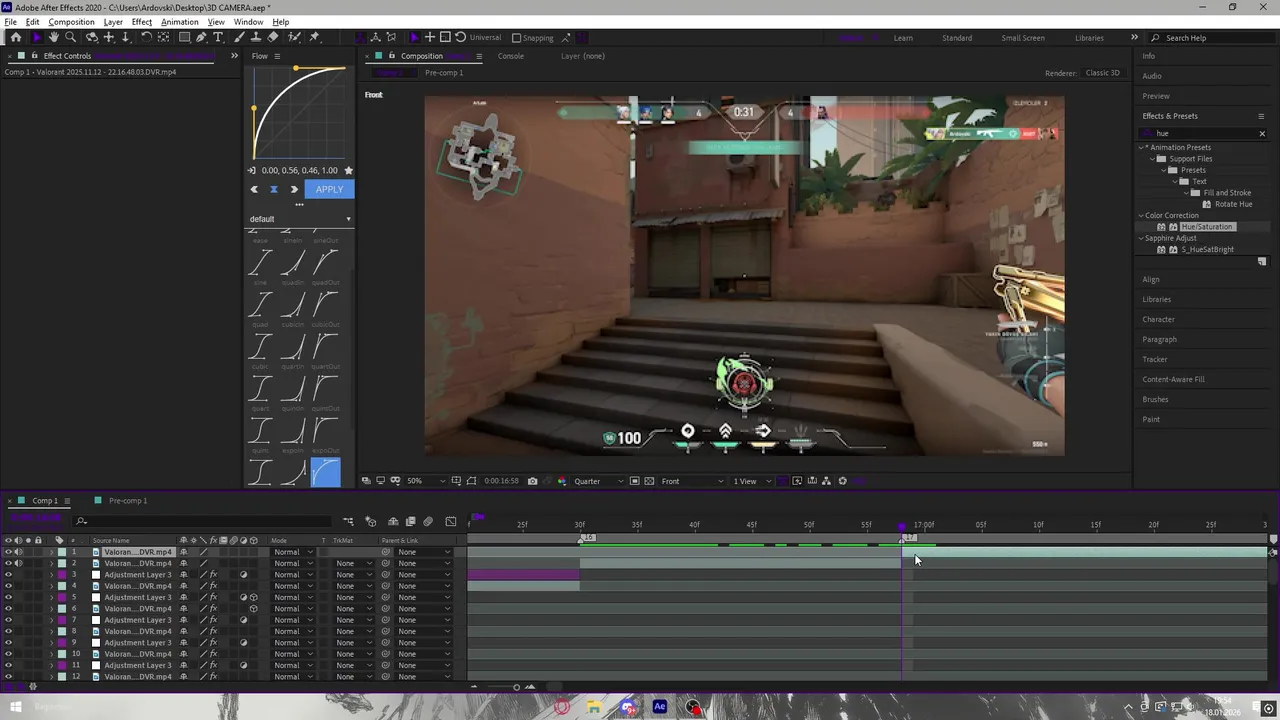Screen dimensions: 1280x720
Task: Open the Flow preset 'default' dropdown
Action: pos(300,219)
